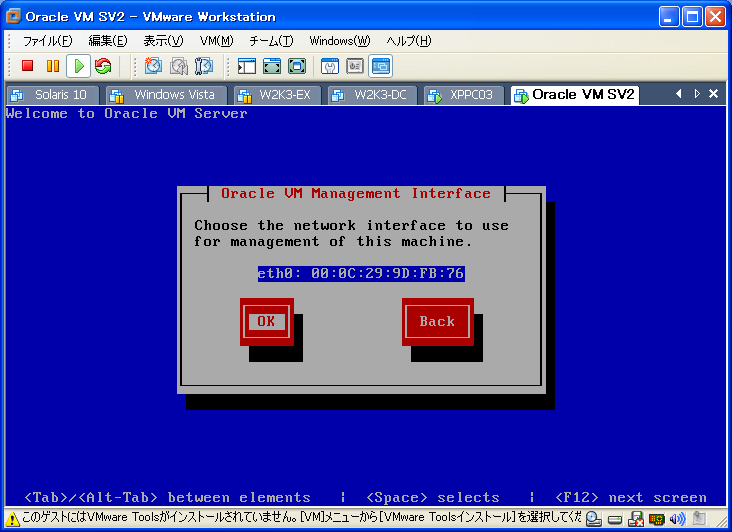Close the current VM tab with X
This screenshot has height=532, width=732.
(x=713, y=94)
